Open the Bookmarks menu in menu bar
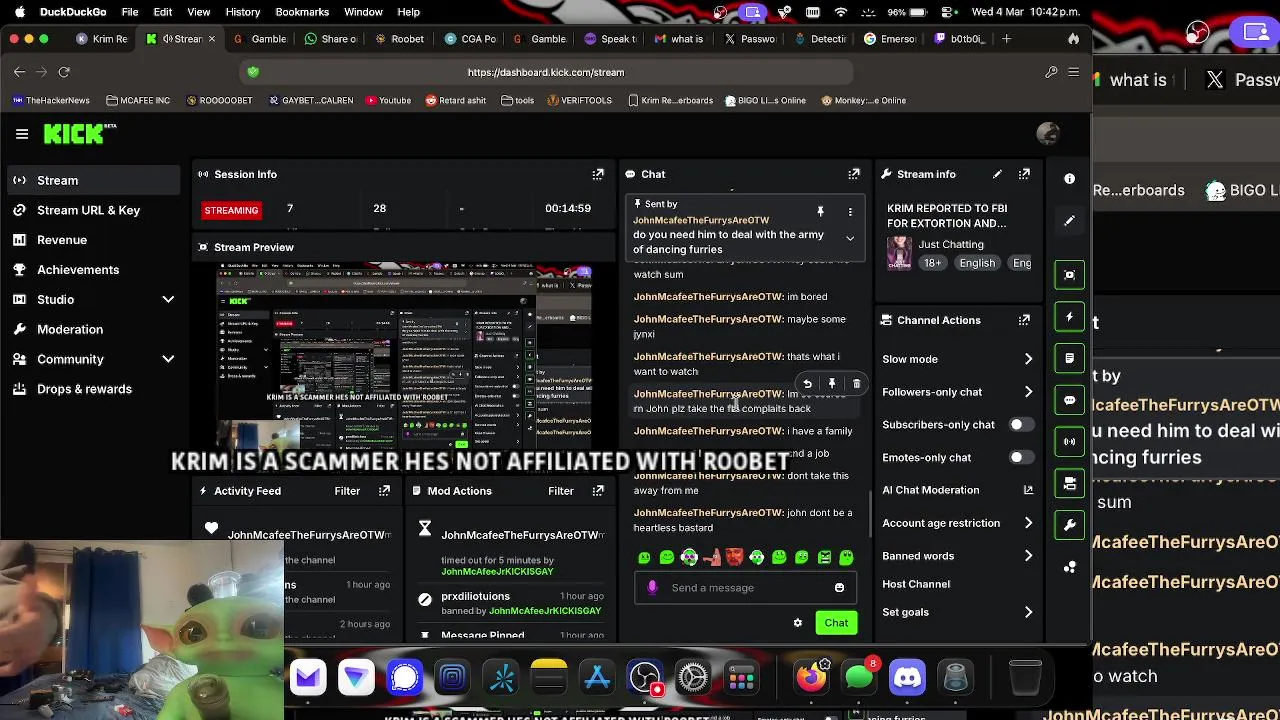This screenshot has width=1280, height=720. 302,12
